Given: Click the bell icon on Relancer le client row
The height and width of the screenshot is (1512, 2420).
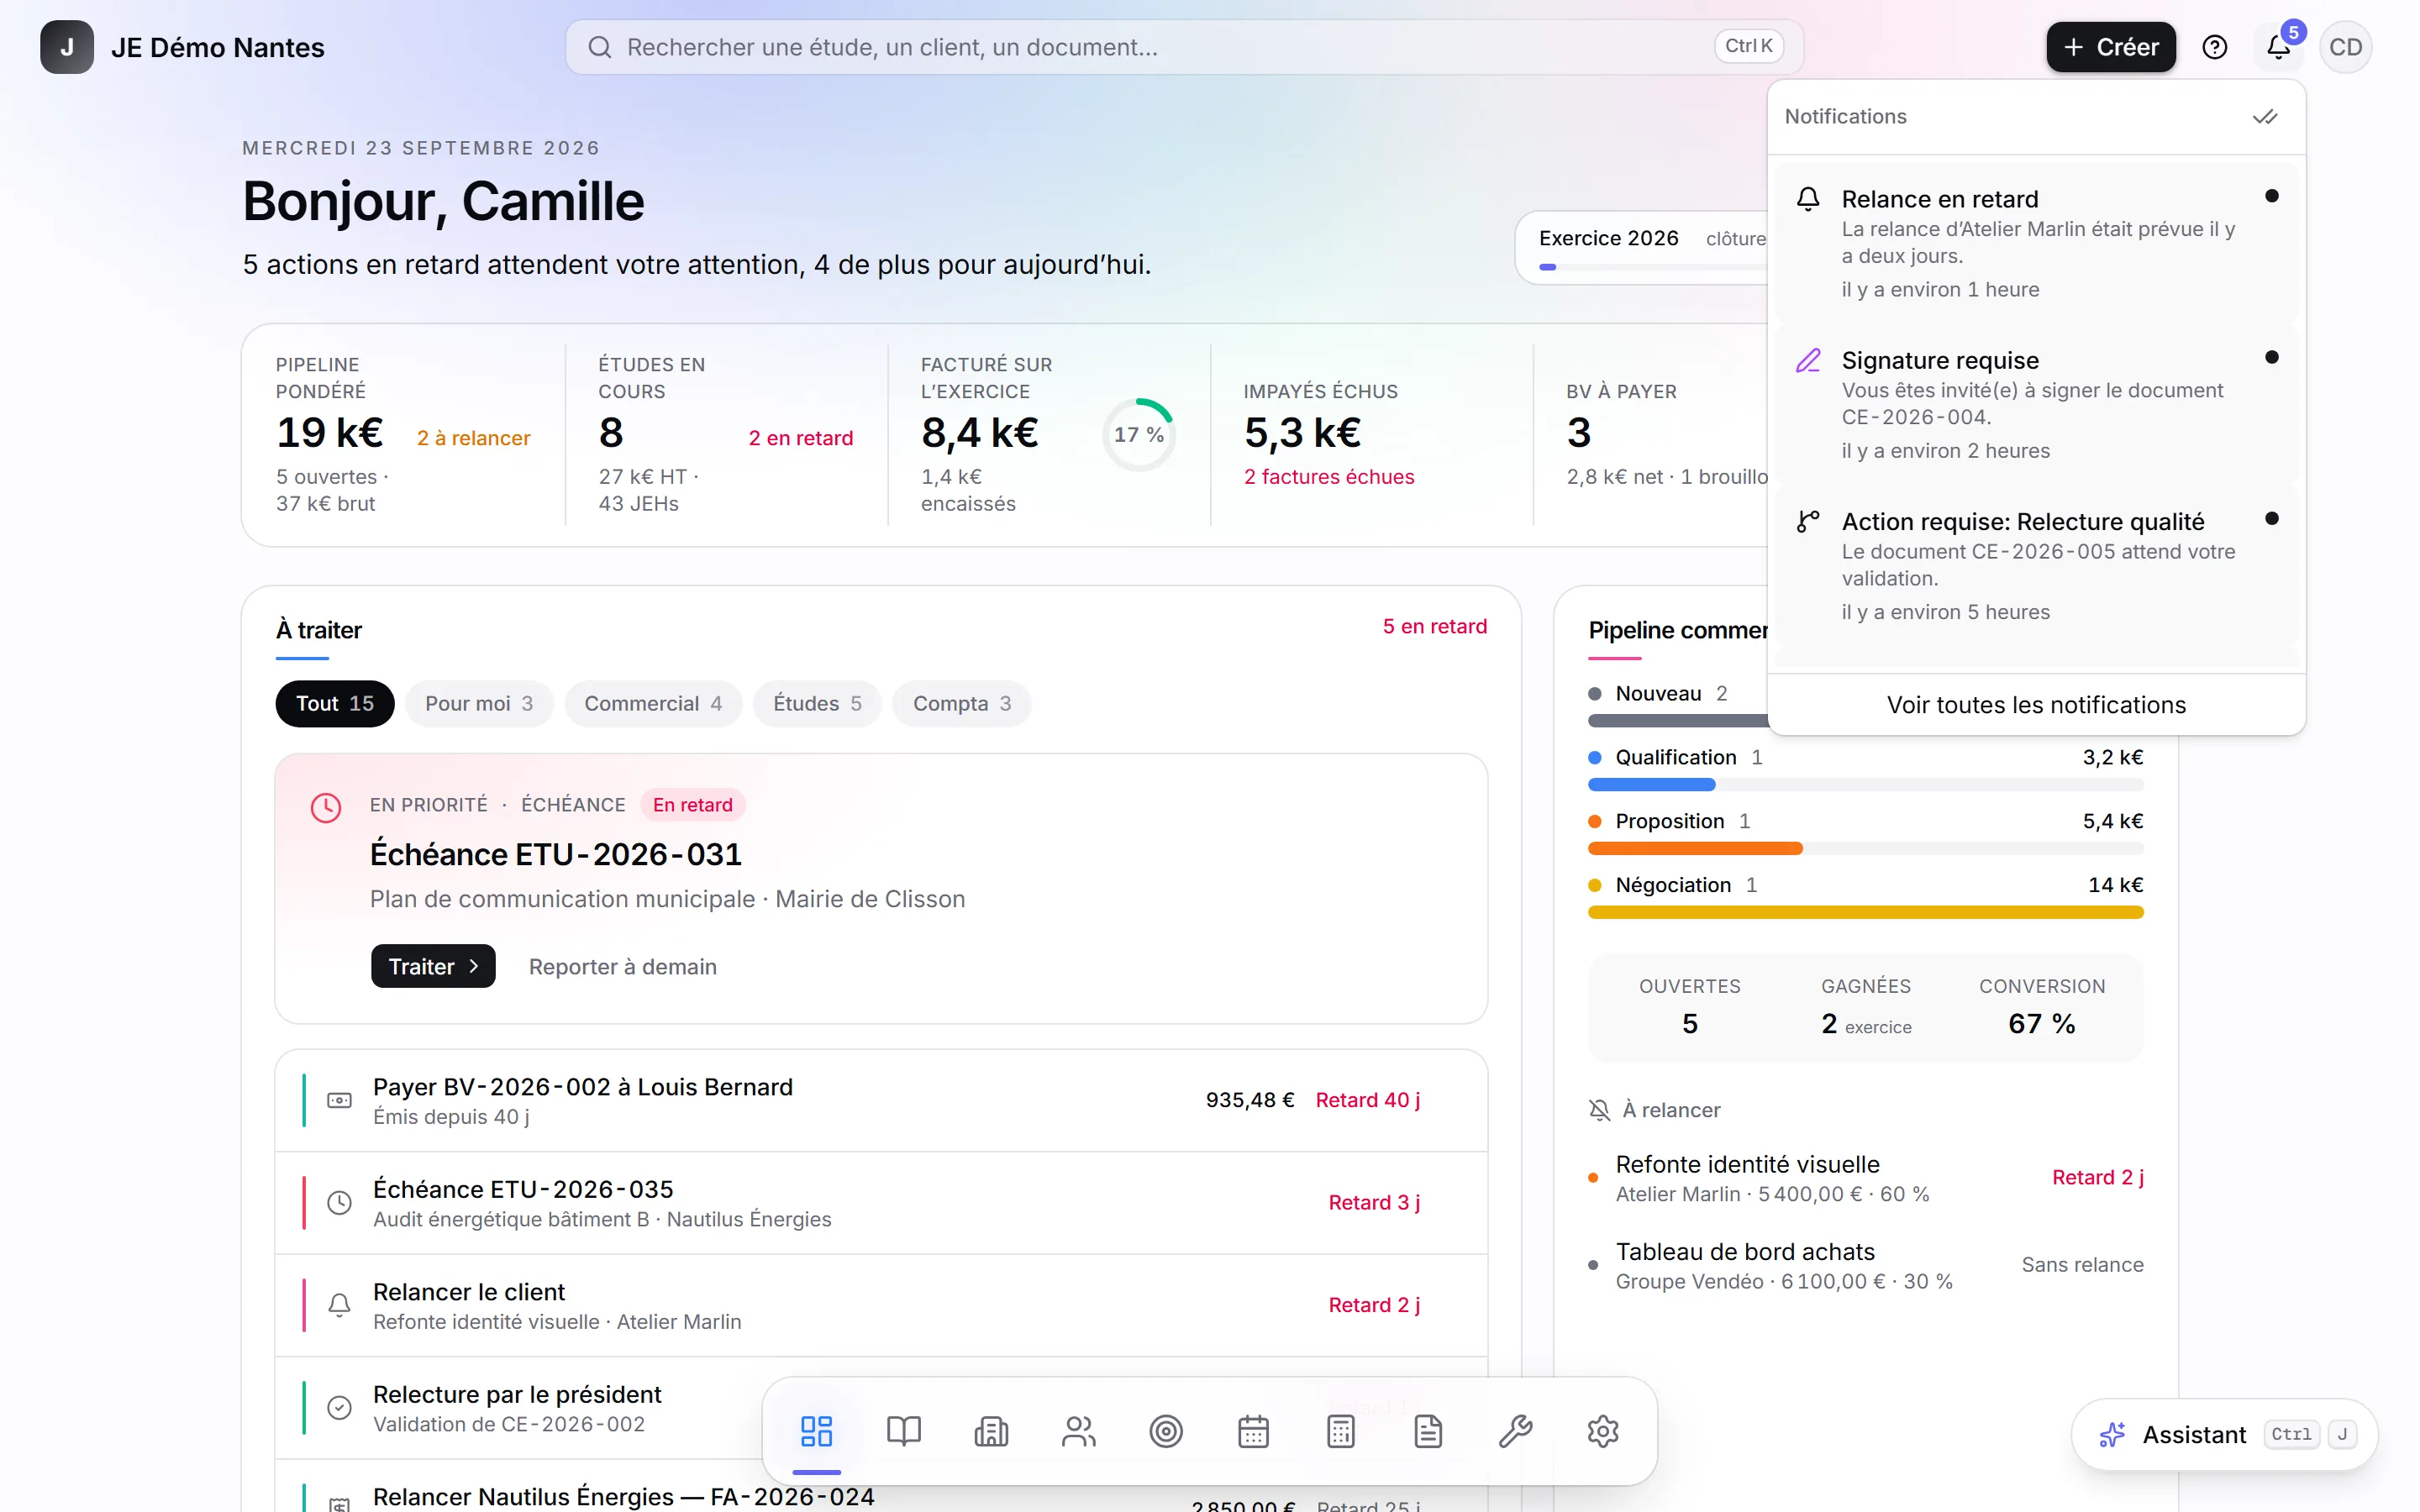Looking at the screenshot, I should pos(340,1305).
